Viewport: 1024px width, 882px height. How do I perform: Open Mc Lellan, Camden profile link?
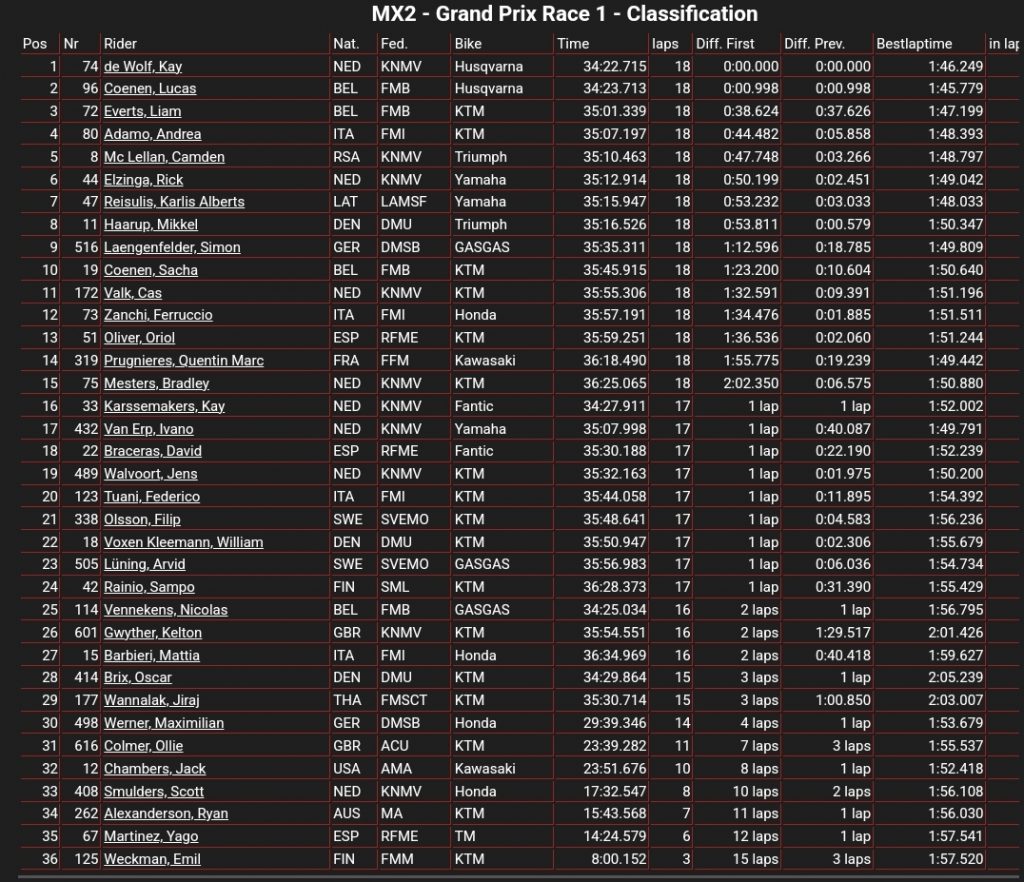point(164,157)
